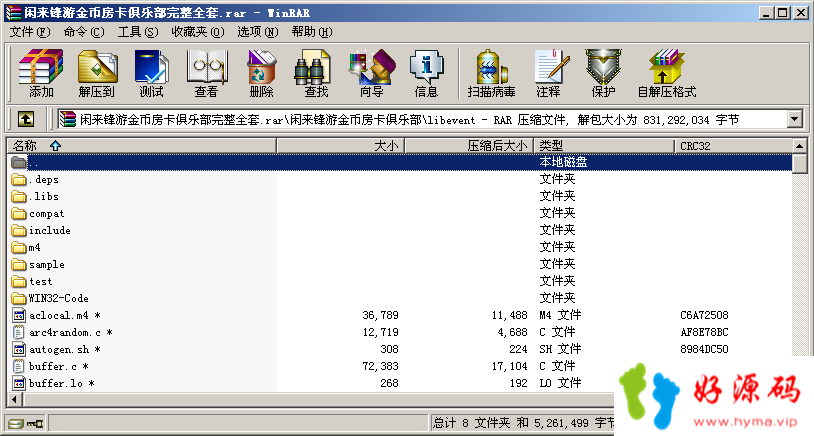The width and height of the screenshot is (814, 436).
Task: Open the File (文件) menu
Action: point(30,32)
